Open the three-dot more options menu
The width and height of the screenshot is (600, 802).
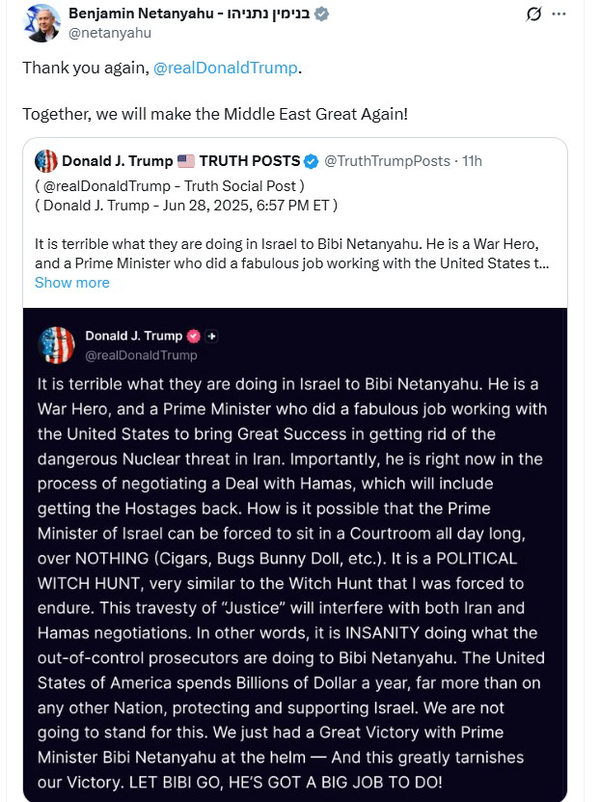click(570, 15)
